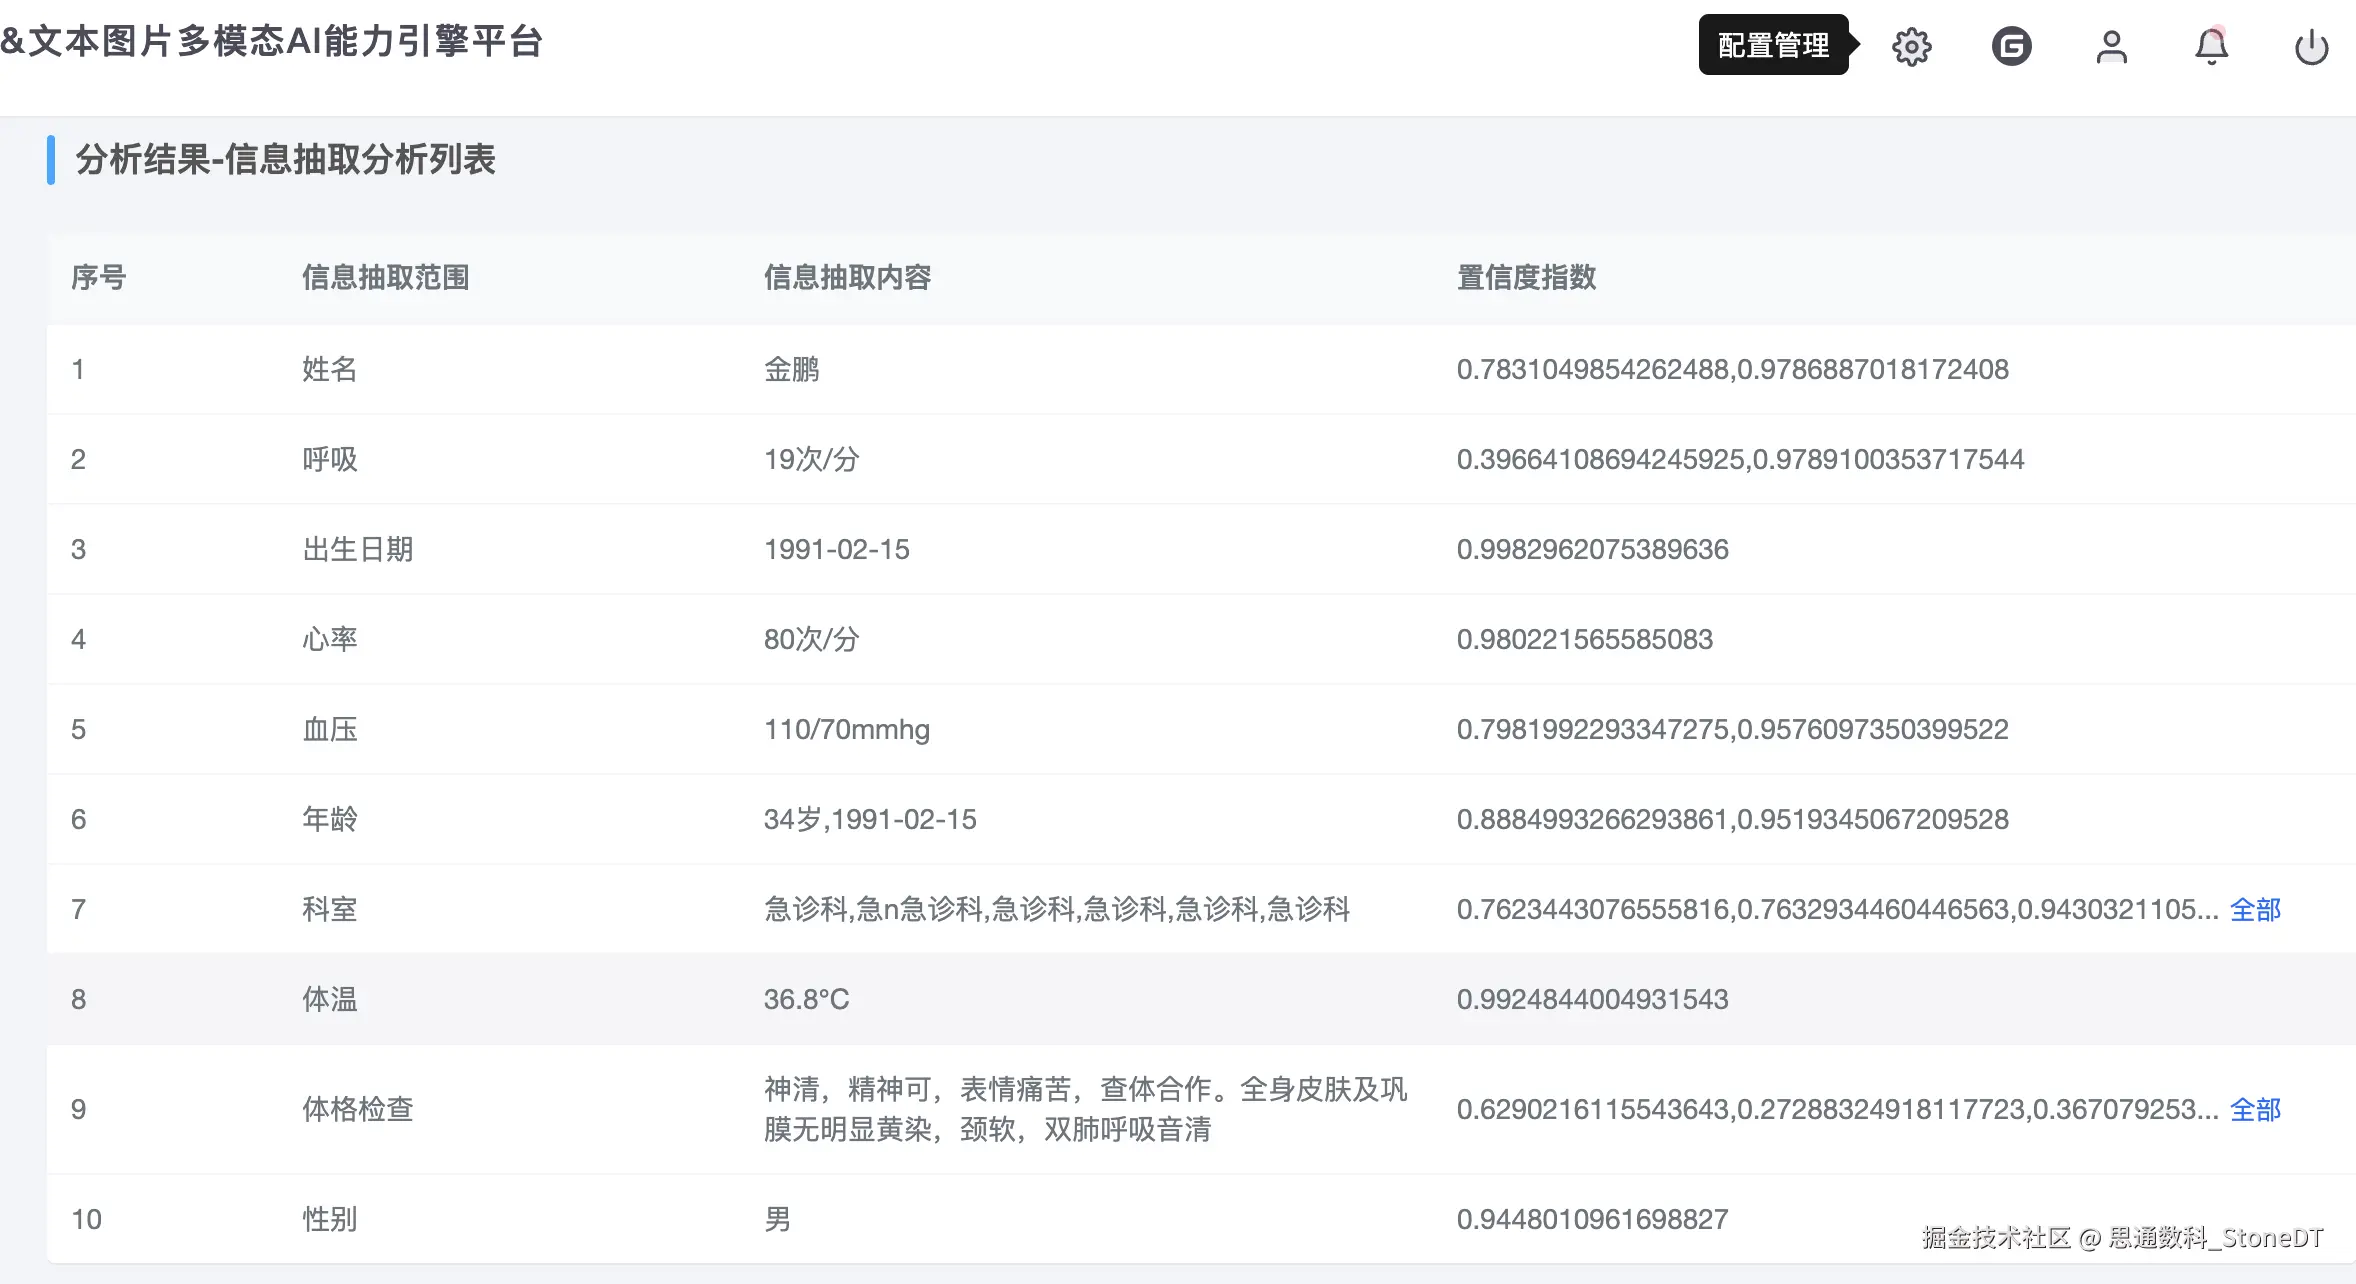
Task: Click the 体格检查 description text
Action: pyautogui.click(x=1085, y=1109)
